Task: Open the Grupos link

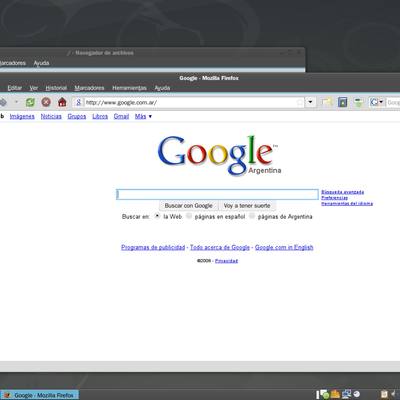Action: (x=77, y=116)
